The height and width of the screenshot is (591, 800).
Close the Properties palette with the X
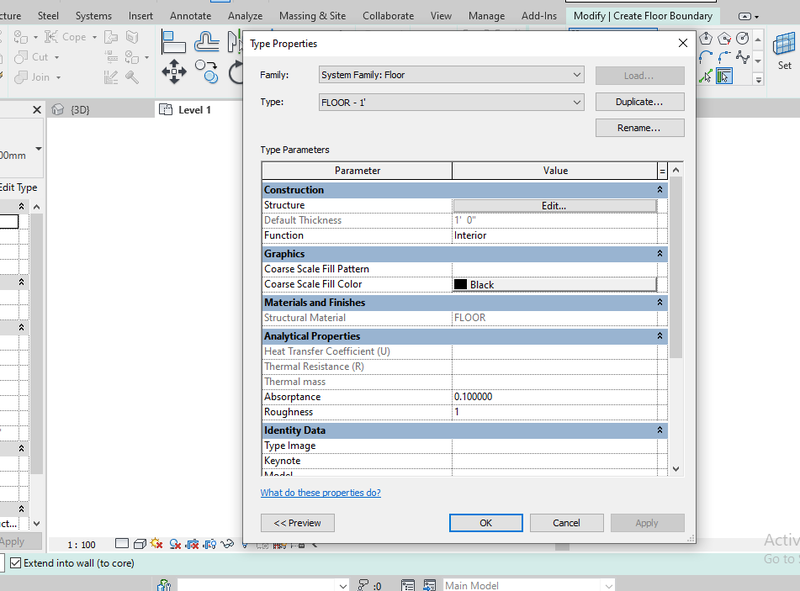coord(37,110)
